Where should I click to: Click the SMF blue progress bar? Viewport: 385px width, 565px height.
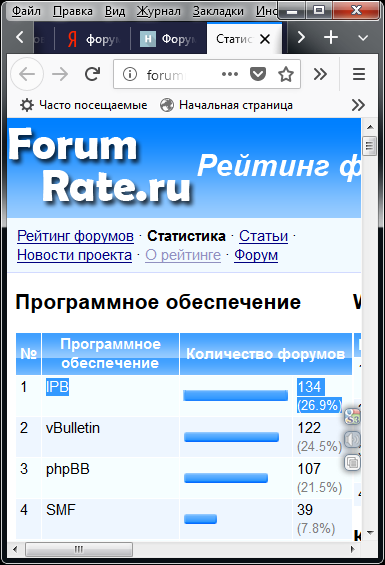point(200,519)
